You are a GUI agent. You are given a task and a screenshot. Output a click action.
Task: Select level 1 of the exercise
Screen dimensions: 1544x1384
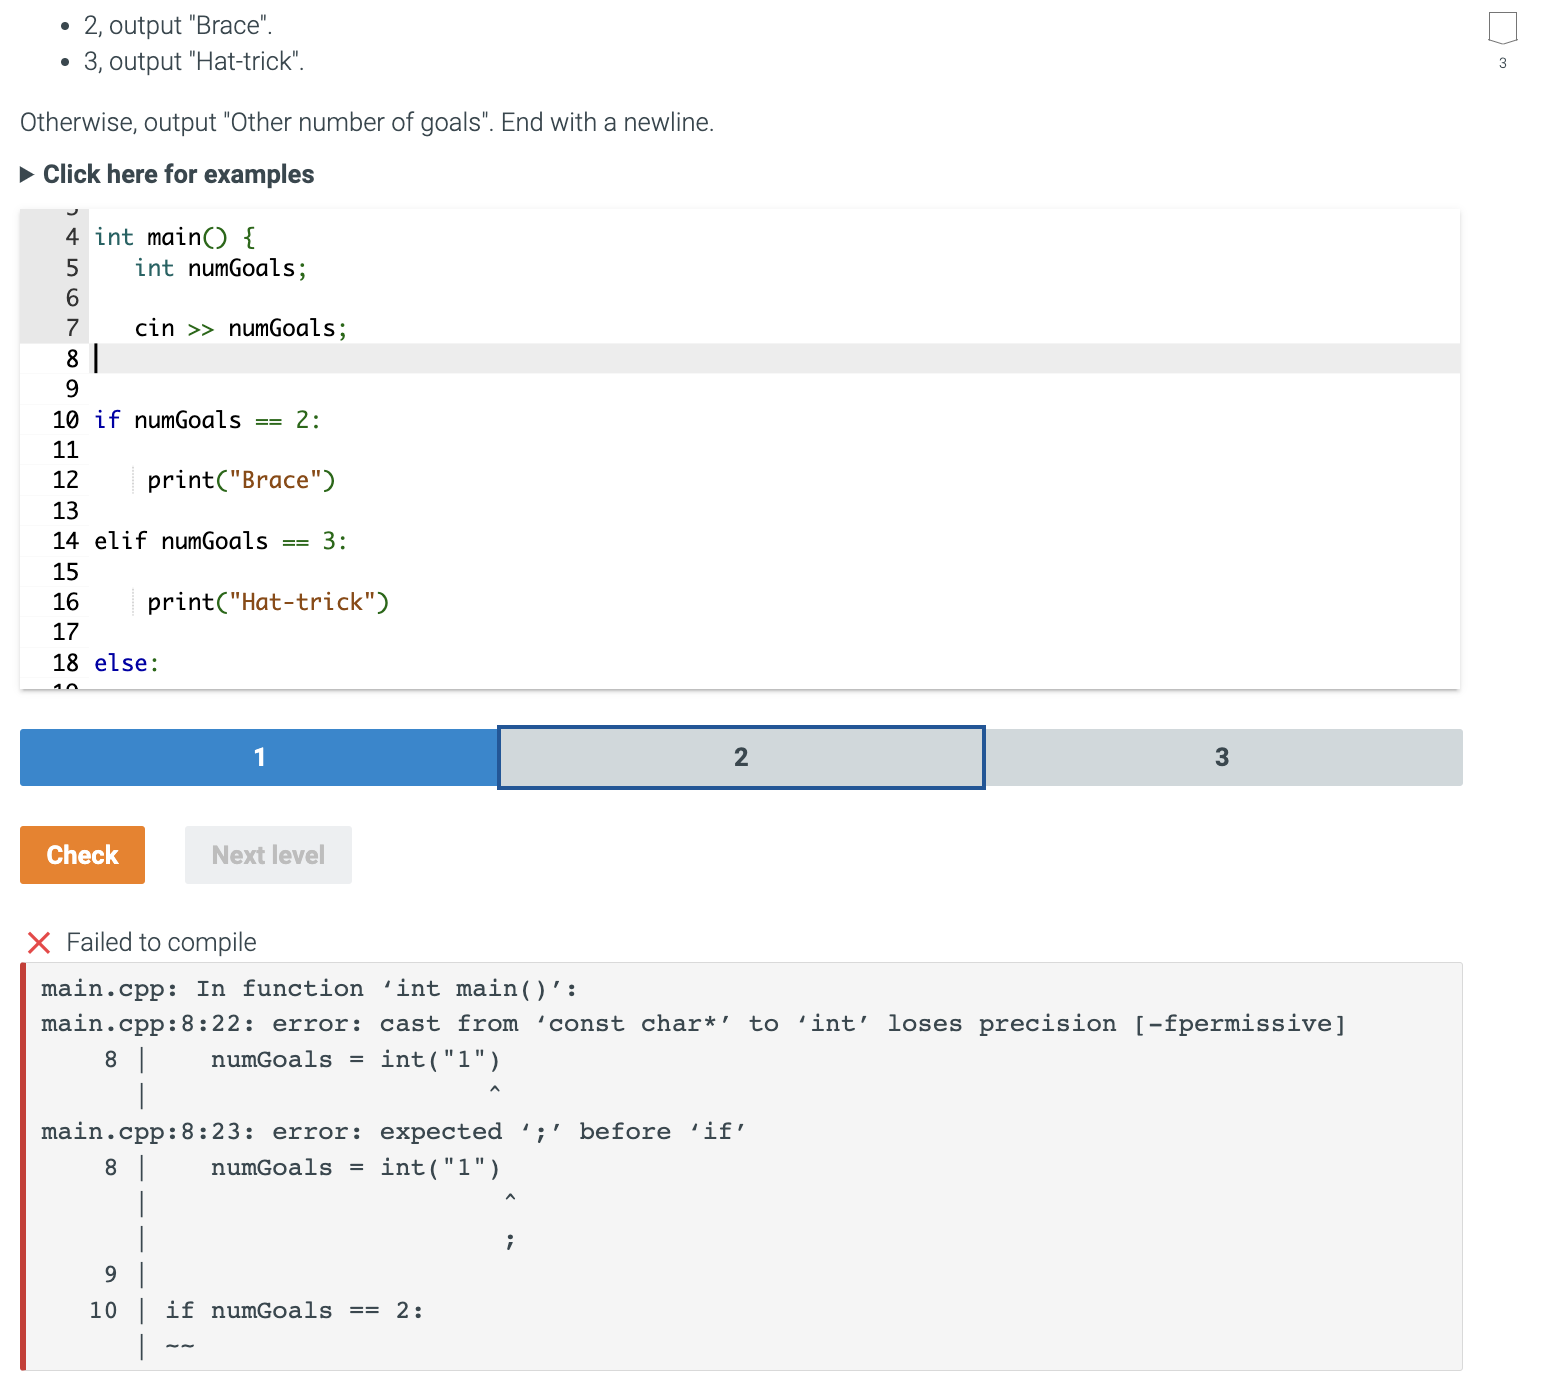pyautogui.click(x=258, y=757)
